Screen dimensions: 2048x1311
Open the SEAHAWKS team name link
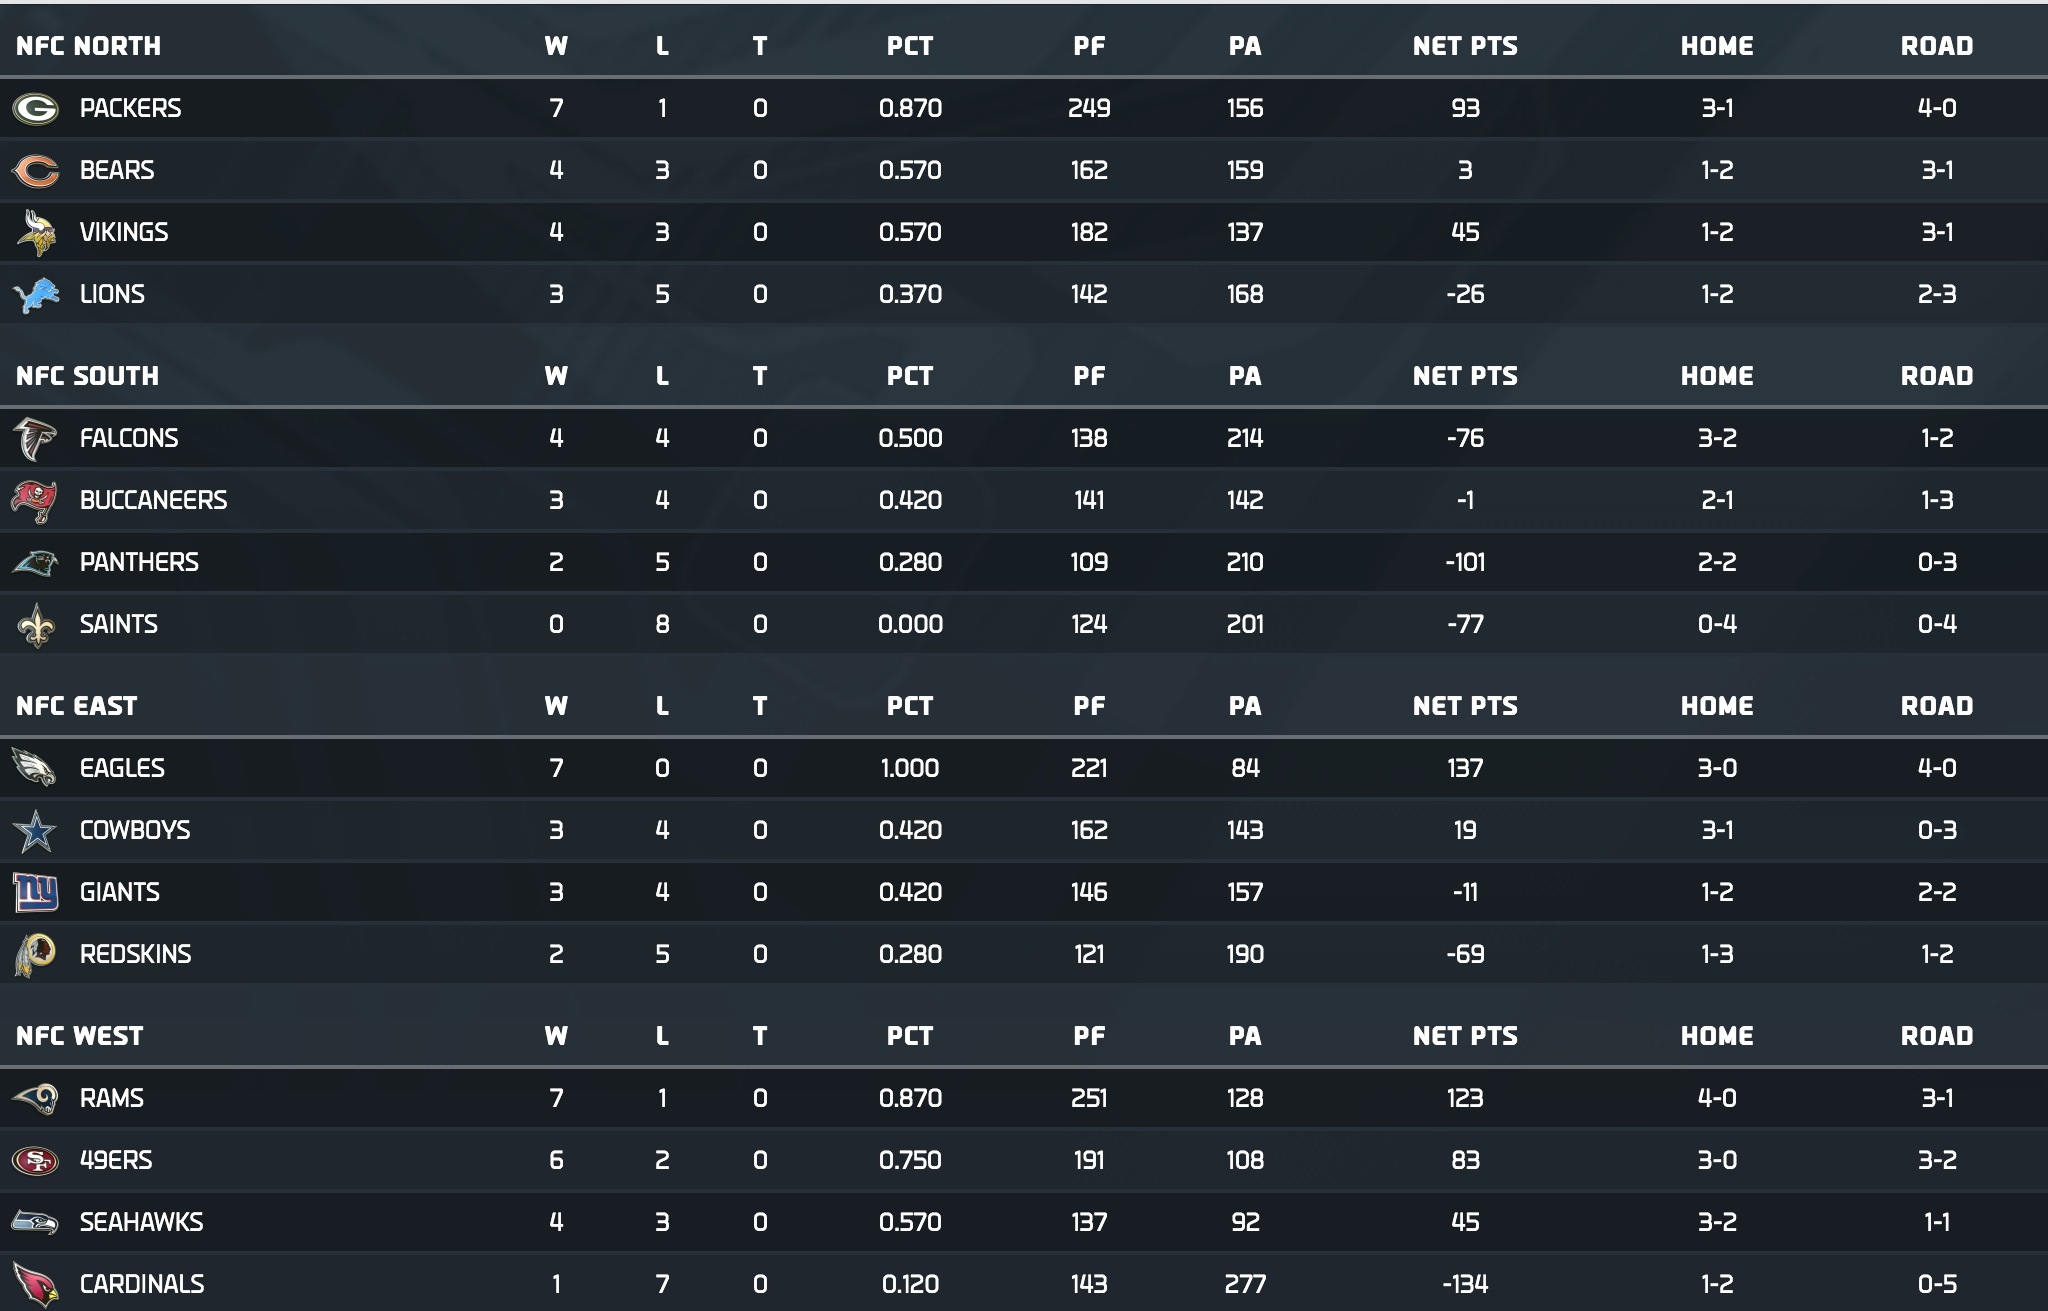[141, 1222]
